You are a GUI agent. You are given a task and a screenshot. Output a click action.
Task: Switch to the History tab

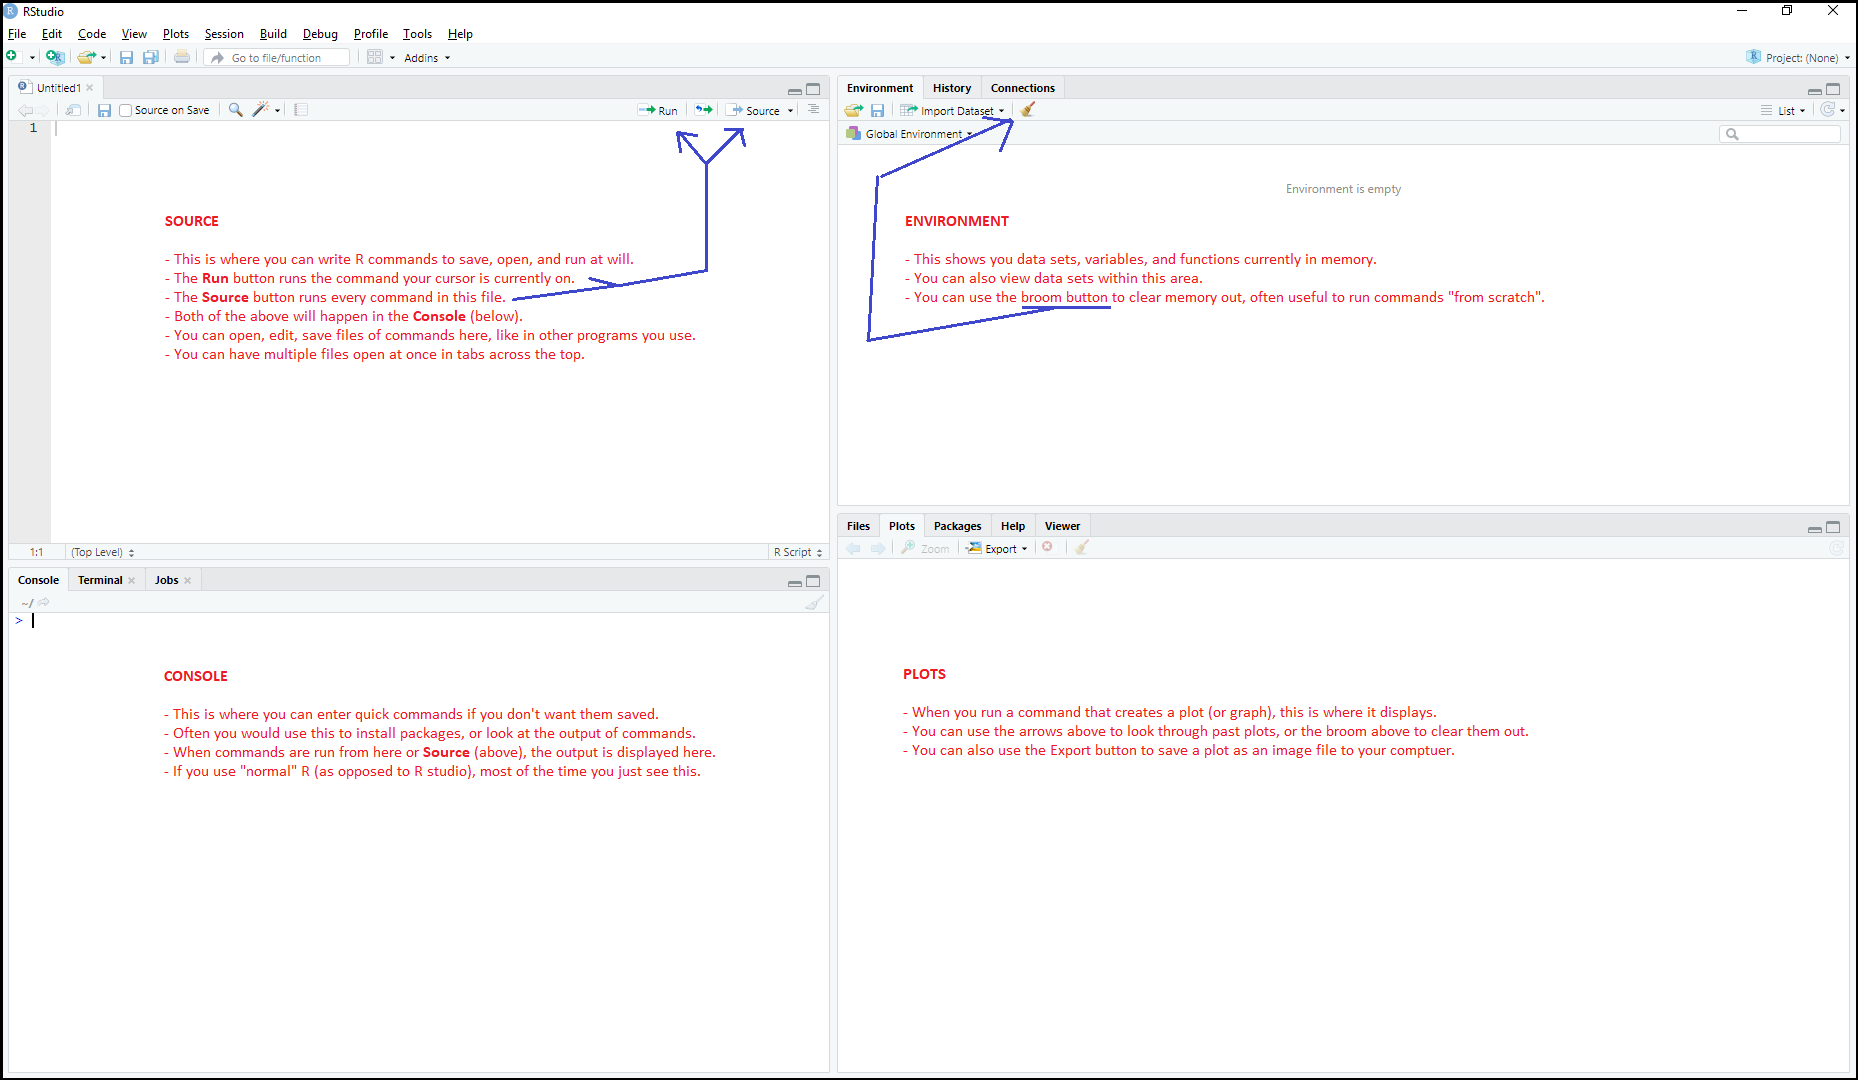(952, 88)
